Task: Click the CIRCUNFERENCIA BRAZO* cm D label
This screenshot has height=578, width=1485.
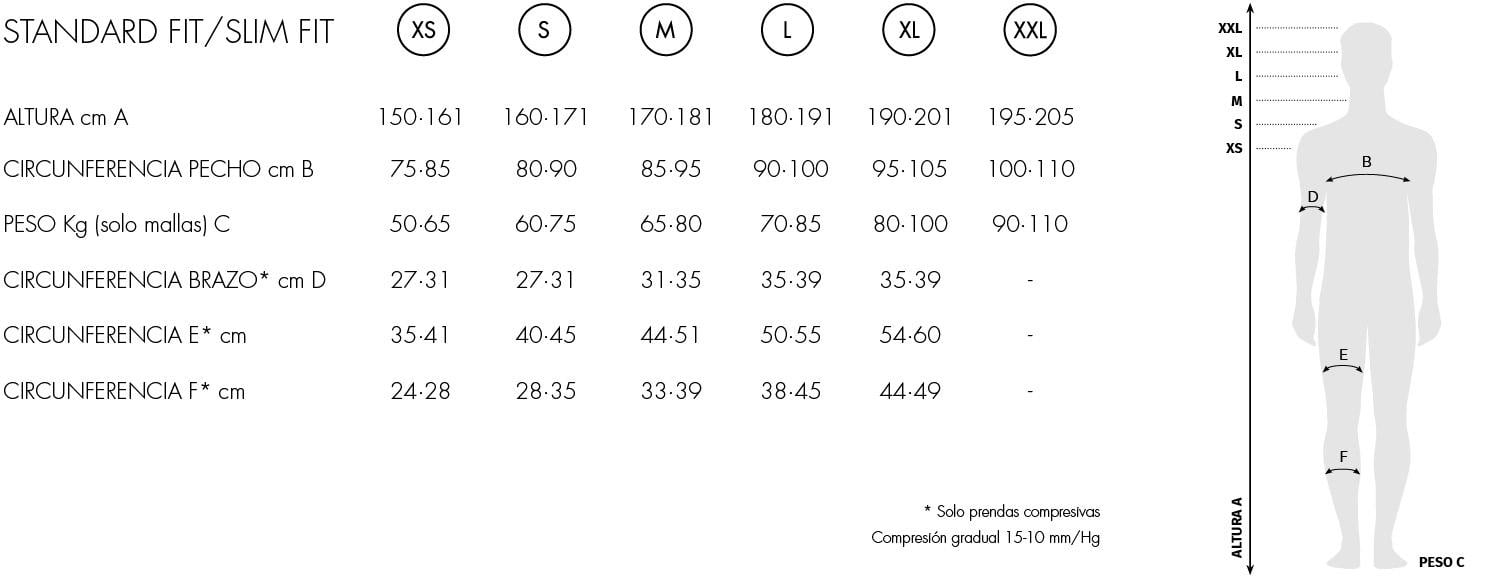Action: pos(164,280)
